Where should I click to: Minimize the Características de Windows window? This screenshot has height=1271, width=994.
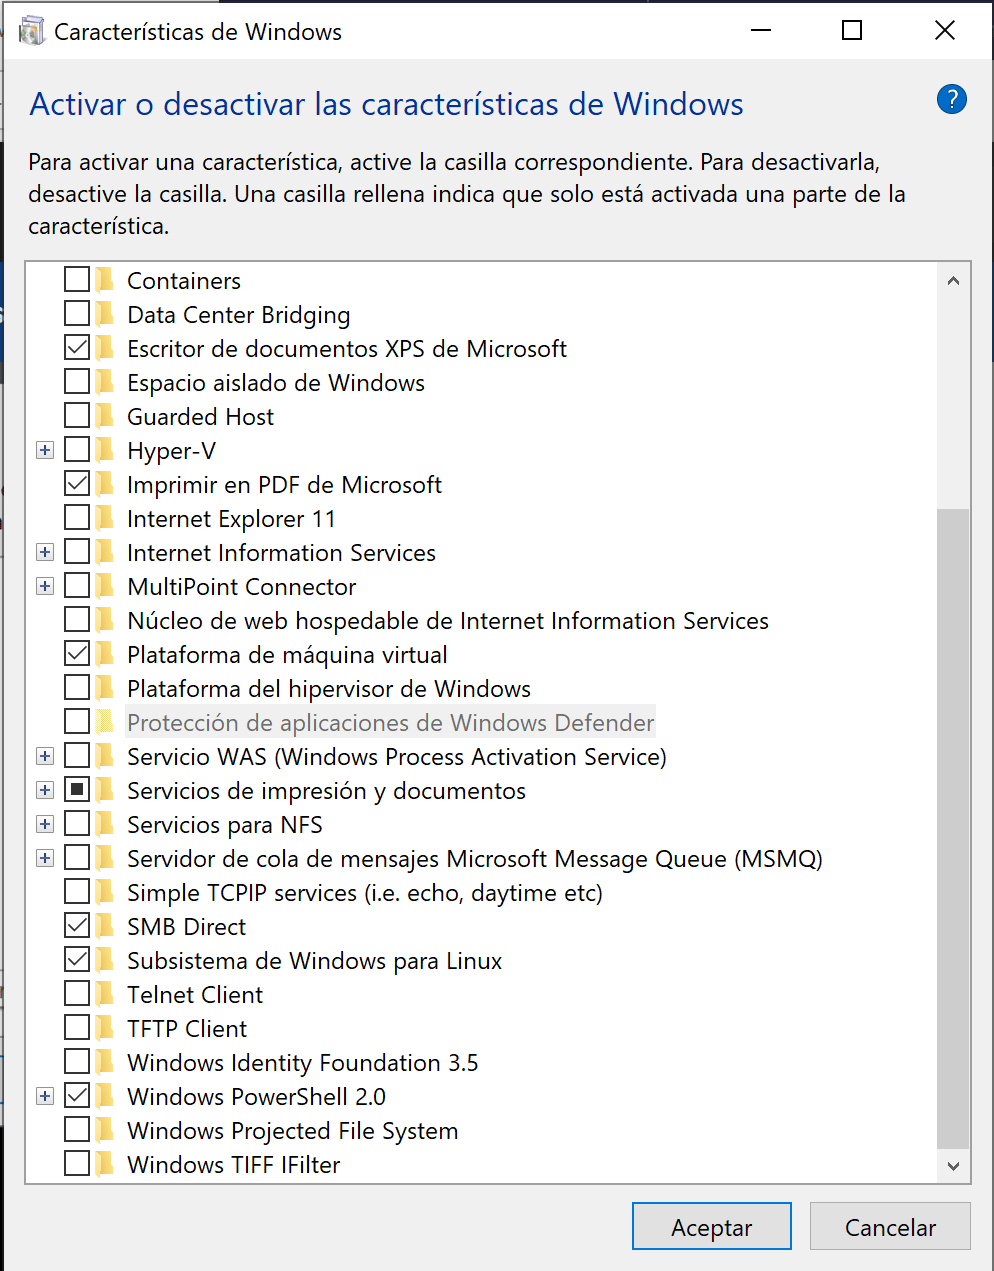click(x=761, y=31)
